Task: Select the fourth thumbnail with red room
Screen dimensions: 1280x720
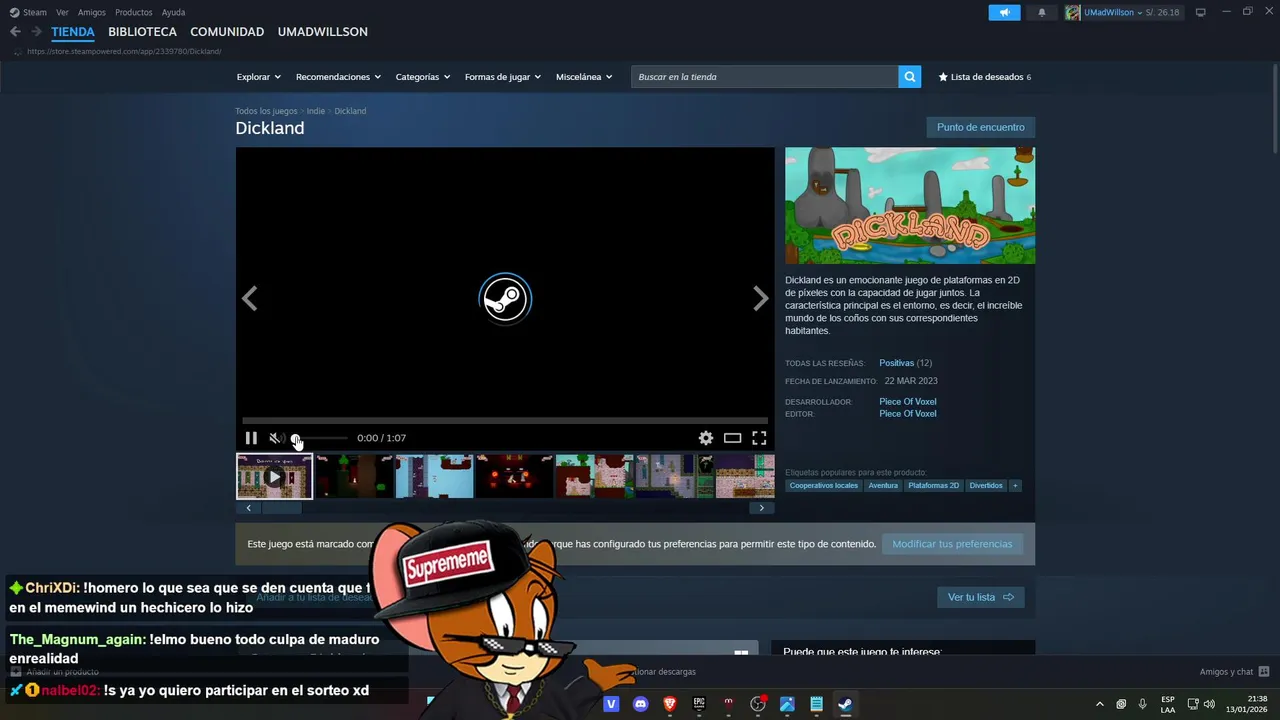Action: click(x=514, y=477)
